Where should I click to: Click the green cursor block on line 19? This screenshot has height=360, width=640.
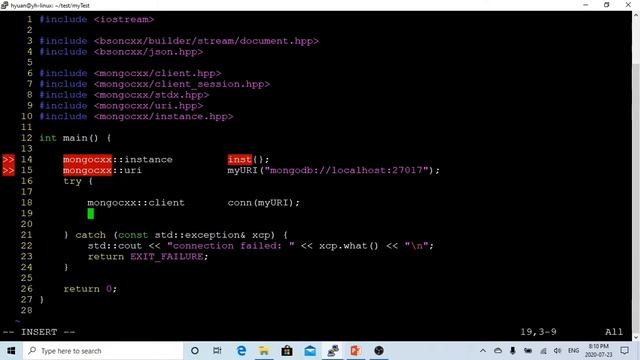(x=91, y=213)
